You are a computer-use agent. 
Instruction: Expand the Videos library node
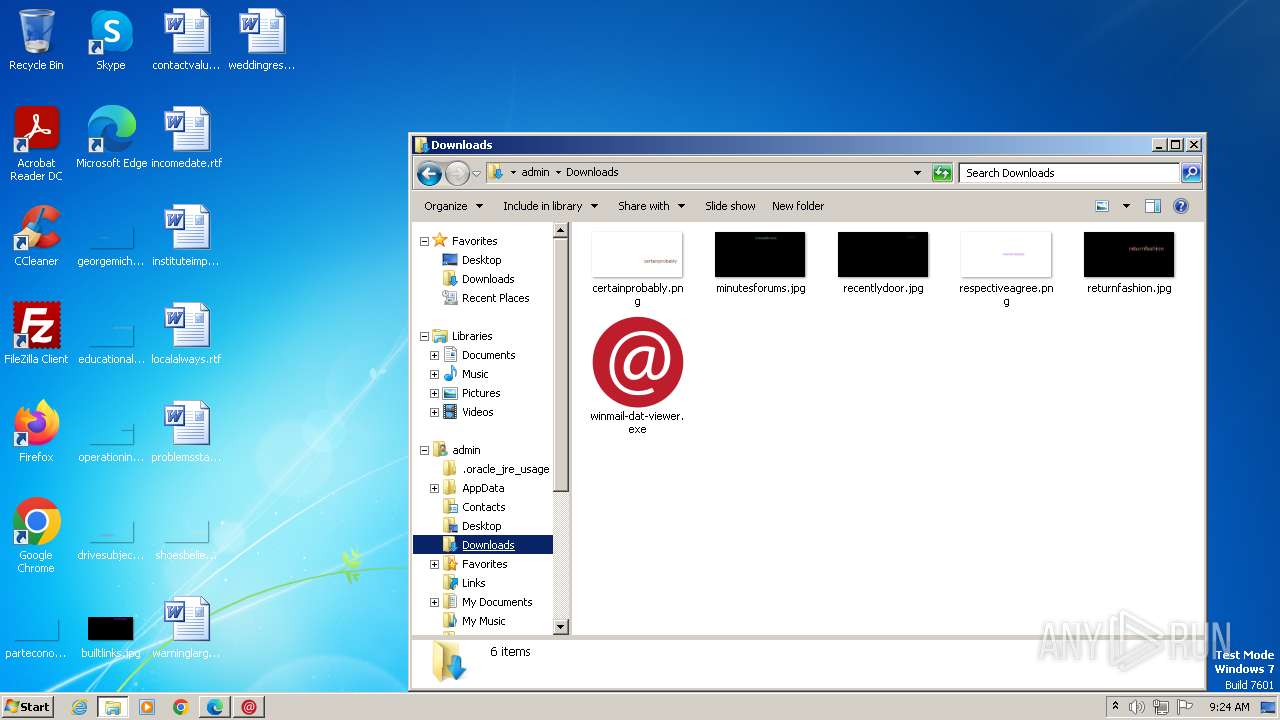[x=434, y=412]
